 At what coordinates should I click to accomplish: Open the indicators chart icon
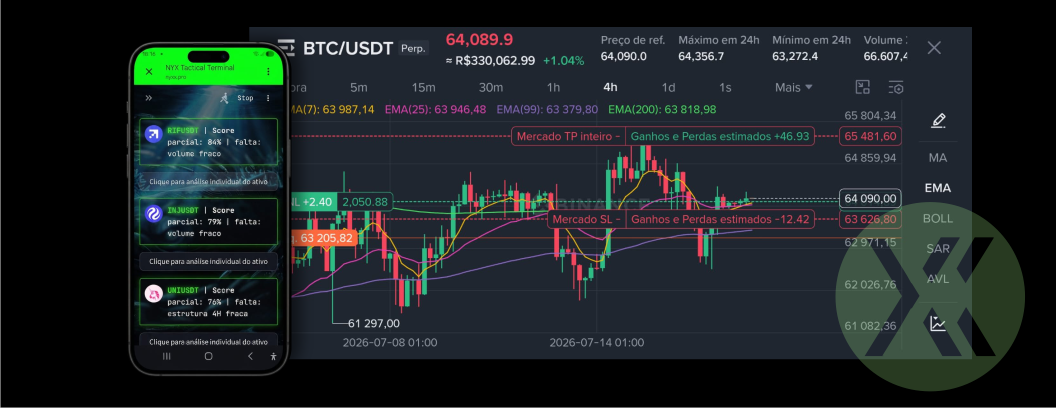[938, 324]
